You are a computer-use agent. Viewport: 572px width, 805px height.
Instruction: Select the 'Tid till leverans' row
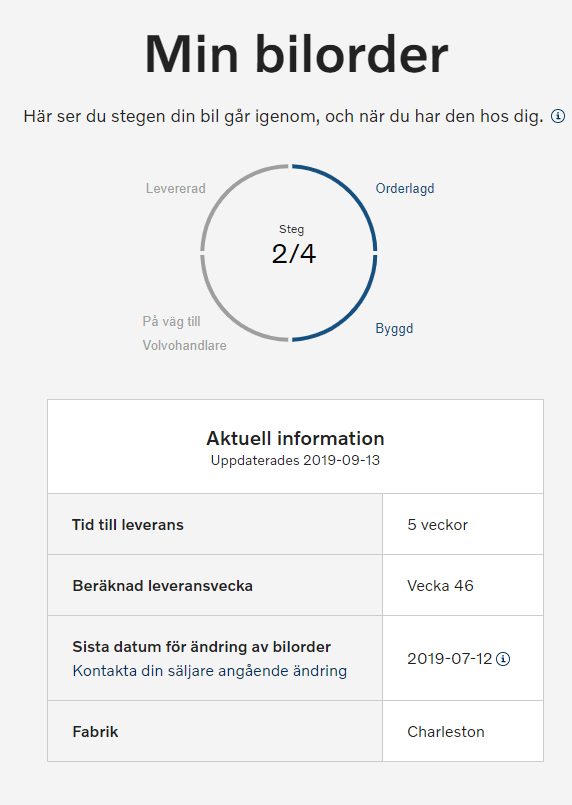(295, 524)
